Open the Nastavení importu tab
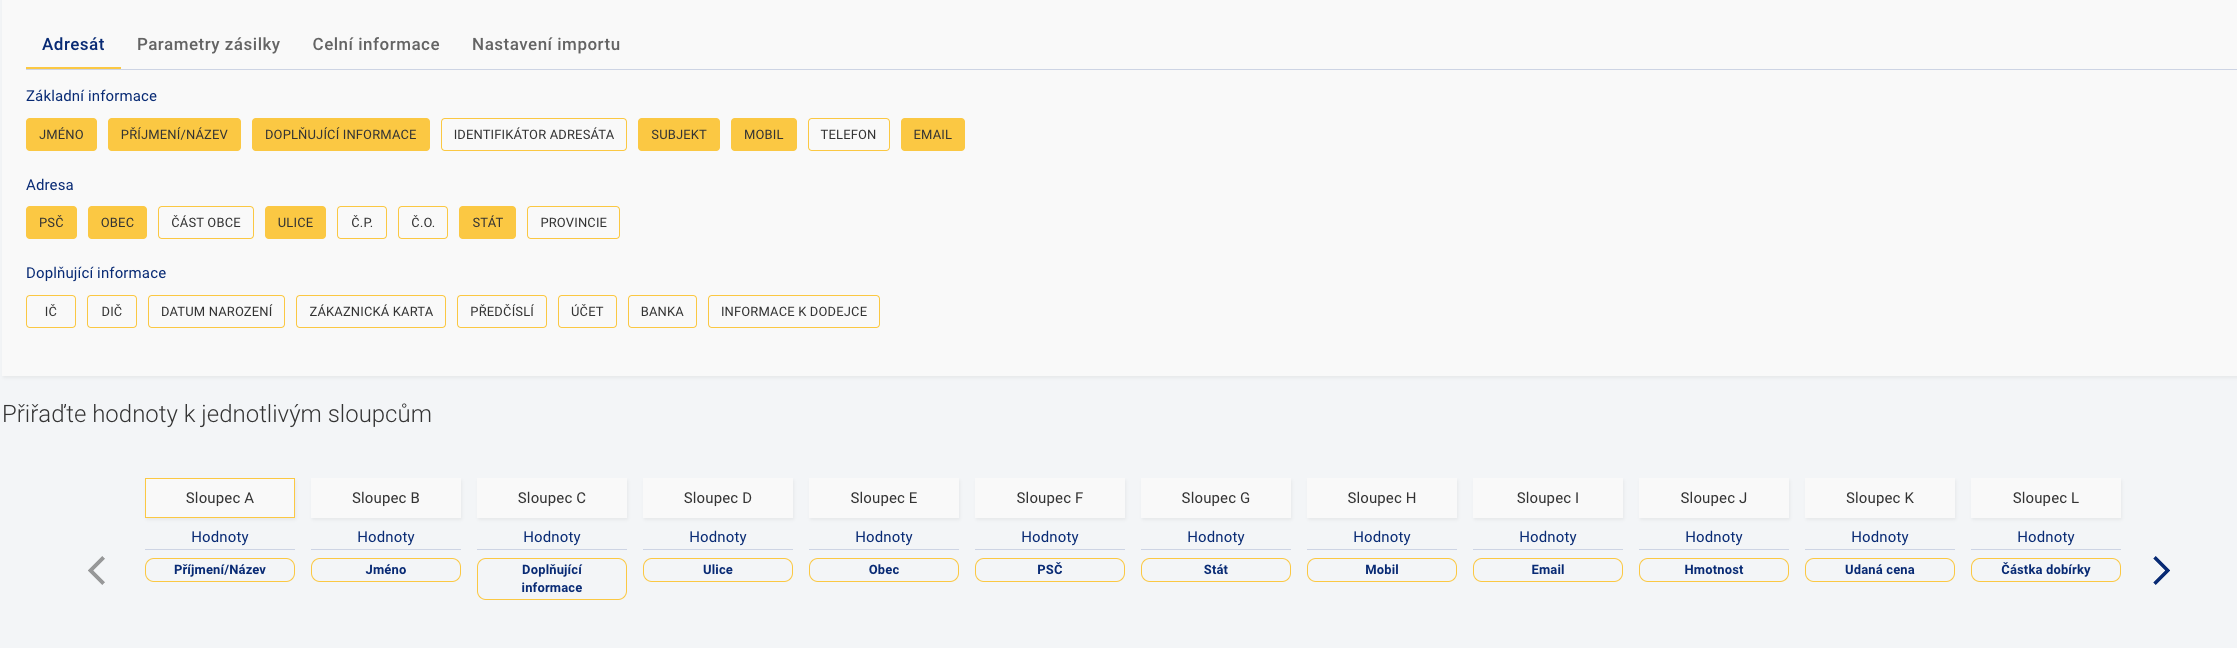 click(x=546, y=44)
